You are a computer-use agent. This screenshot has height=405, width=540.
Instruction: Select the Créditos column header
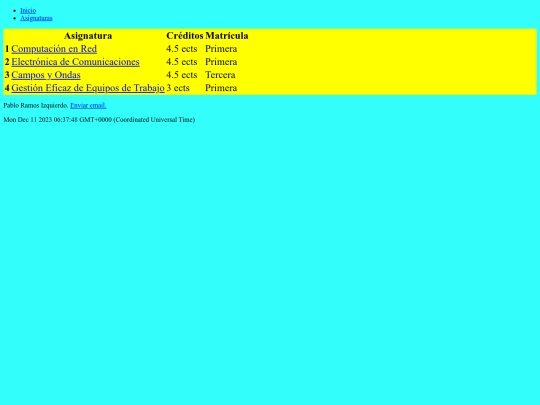[x=185, y=35]
